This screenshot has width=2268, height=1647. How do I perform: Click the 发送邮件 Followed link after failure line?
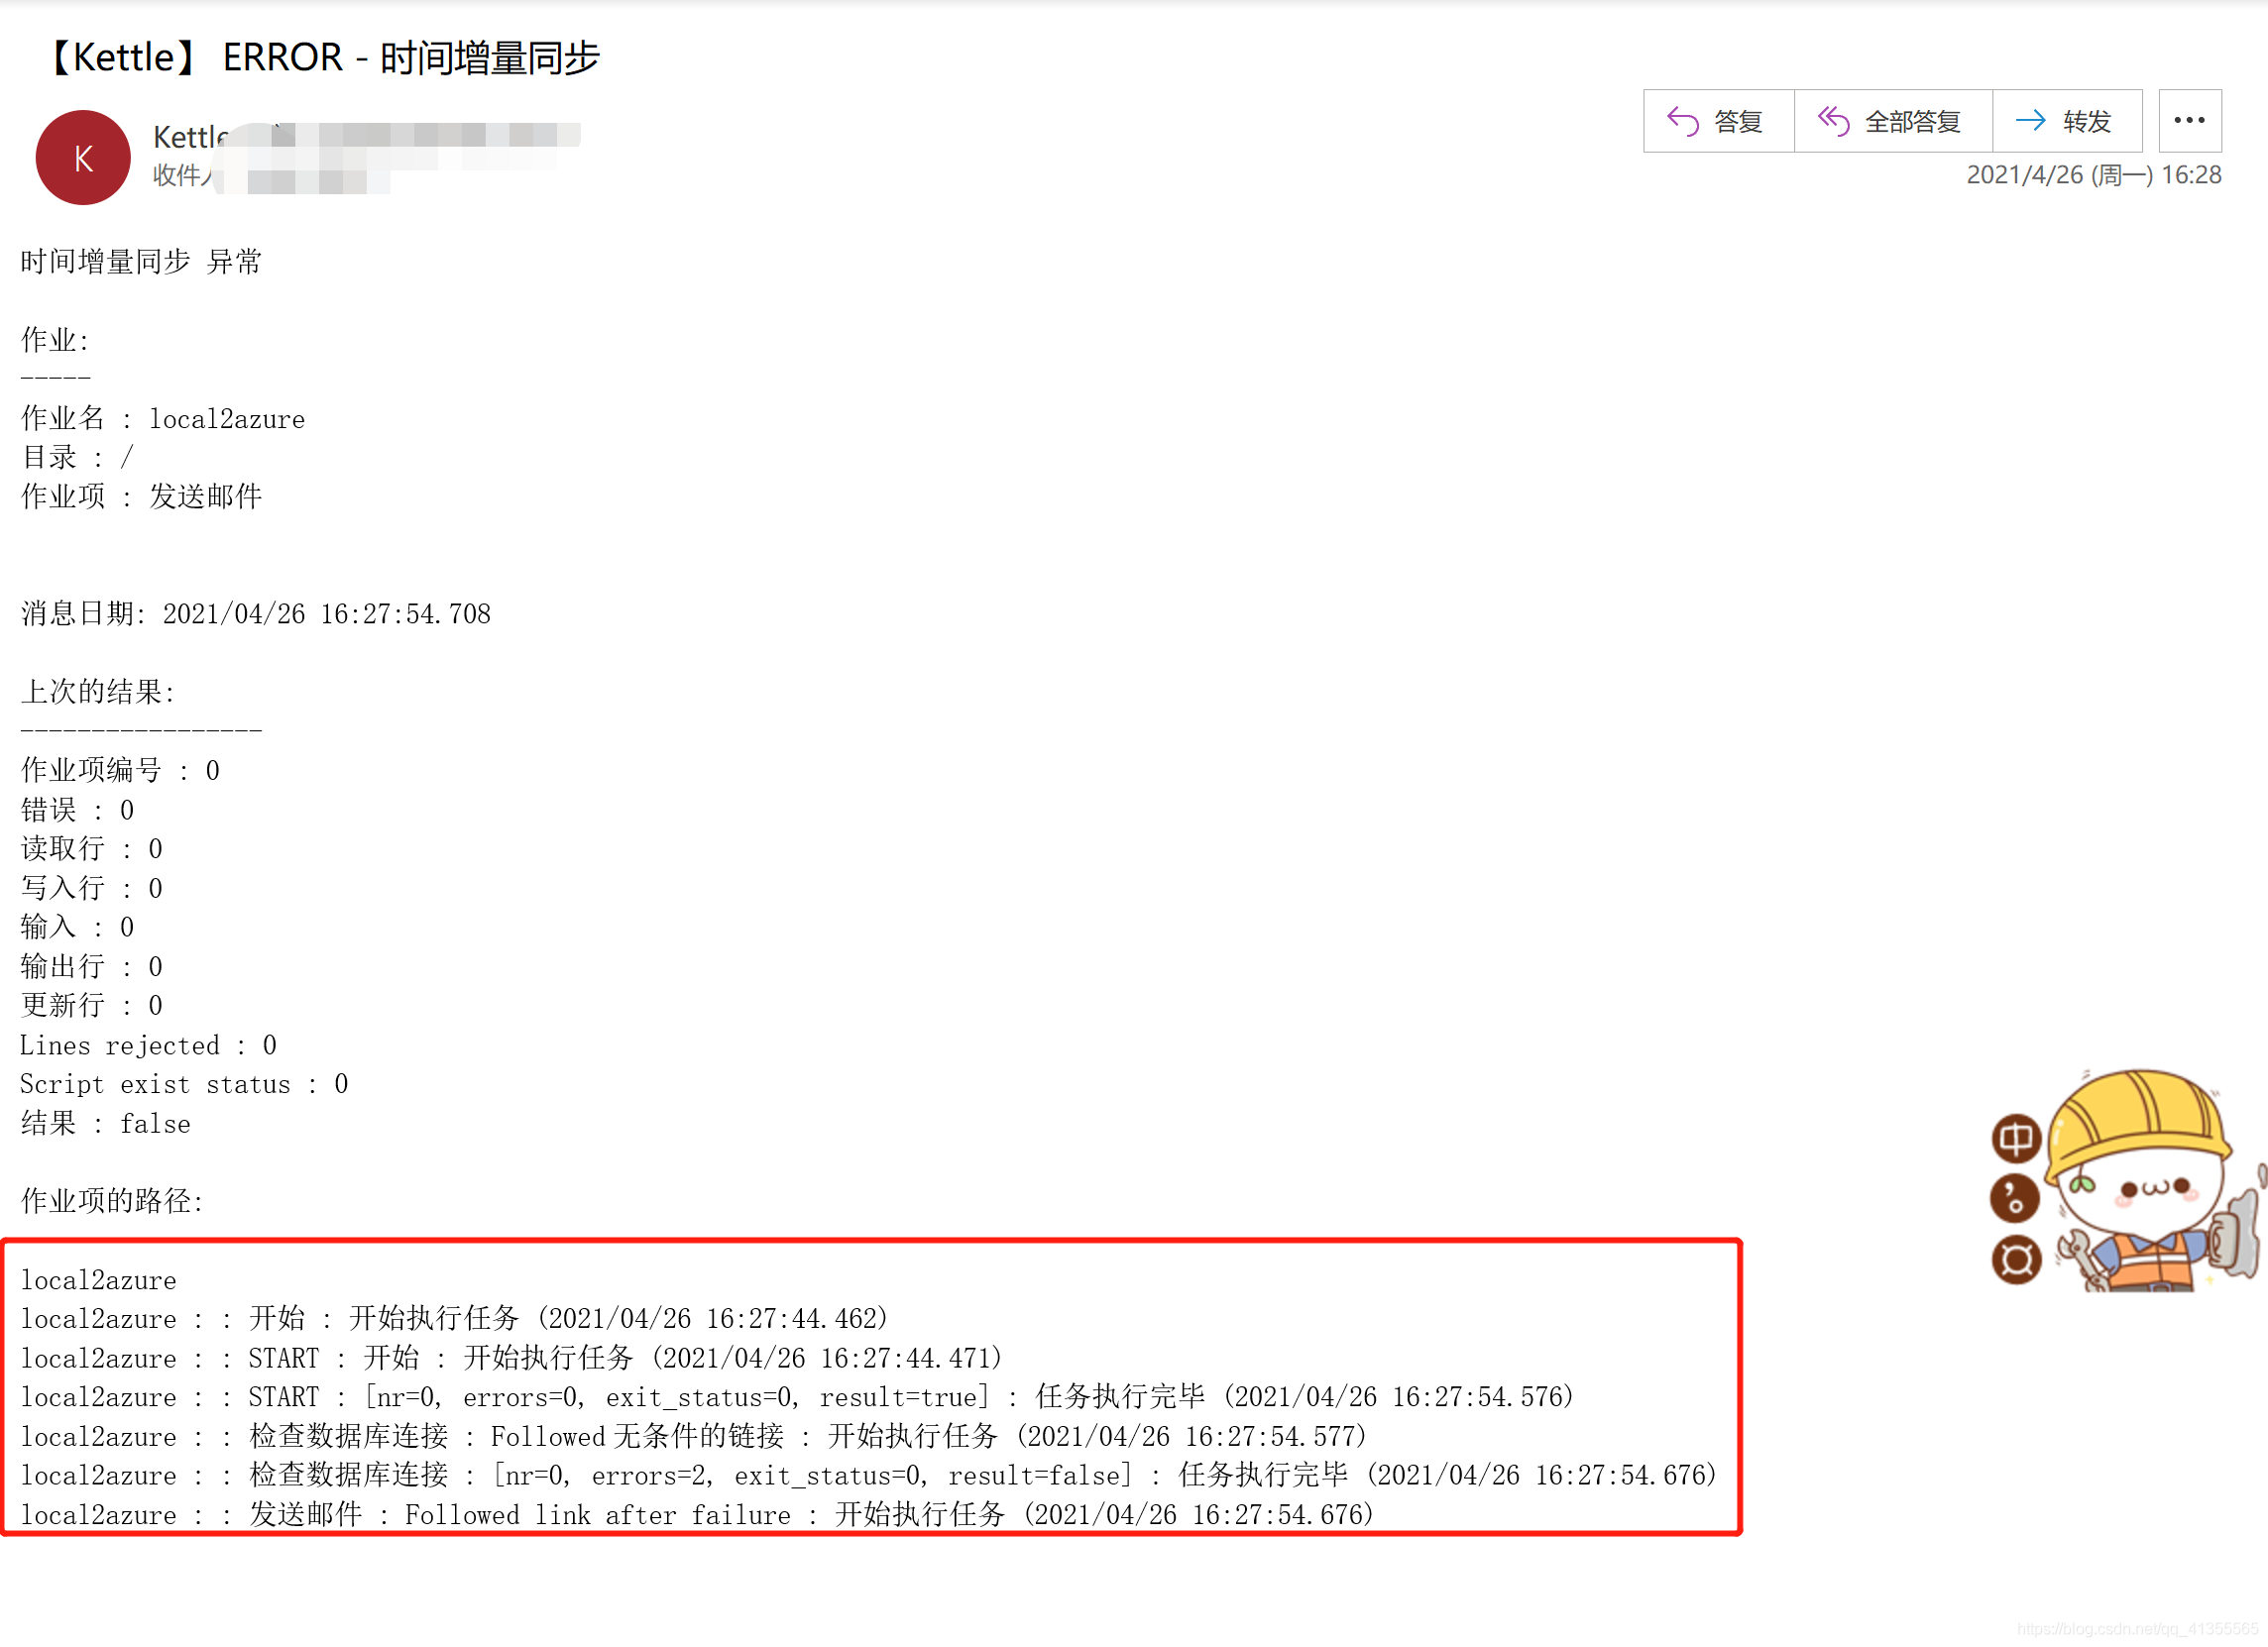pyautogui.click(x=697, y=1514)
